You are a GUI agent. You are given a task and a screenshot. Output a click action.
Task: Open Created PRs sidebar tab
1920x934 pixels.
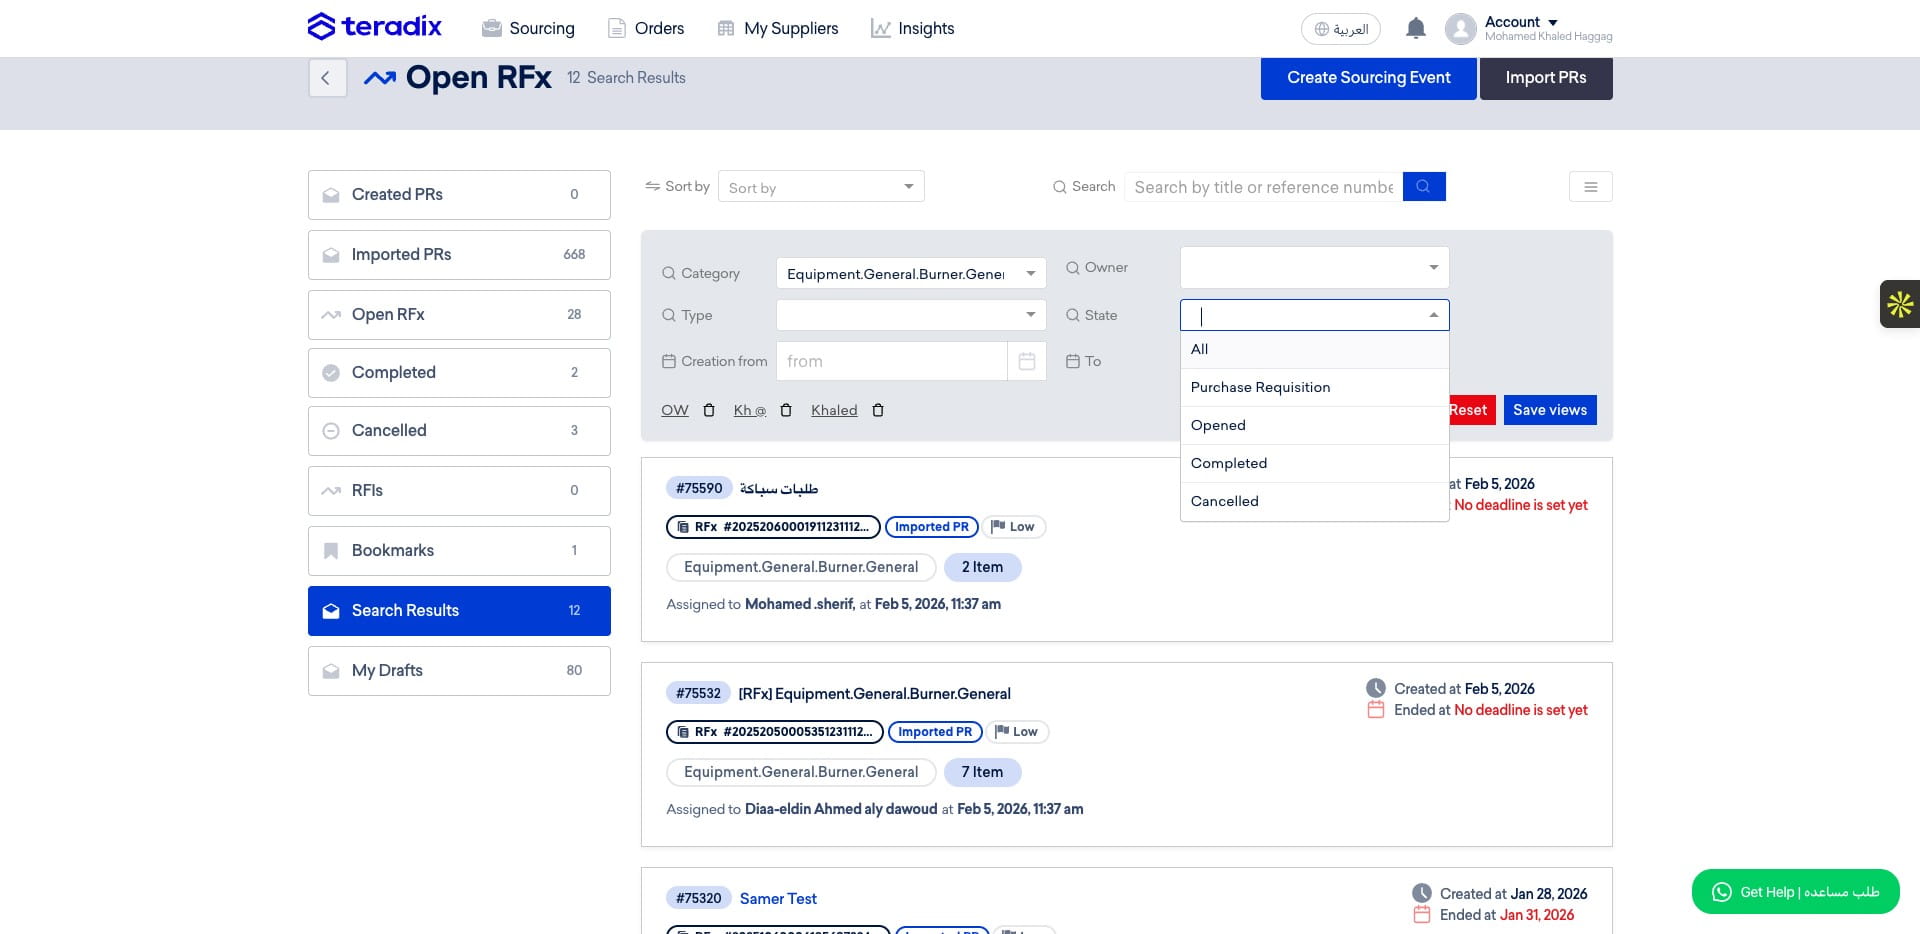[459, 195]
